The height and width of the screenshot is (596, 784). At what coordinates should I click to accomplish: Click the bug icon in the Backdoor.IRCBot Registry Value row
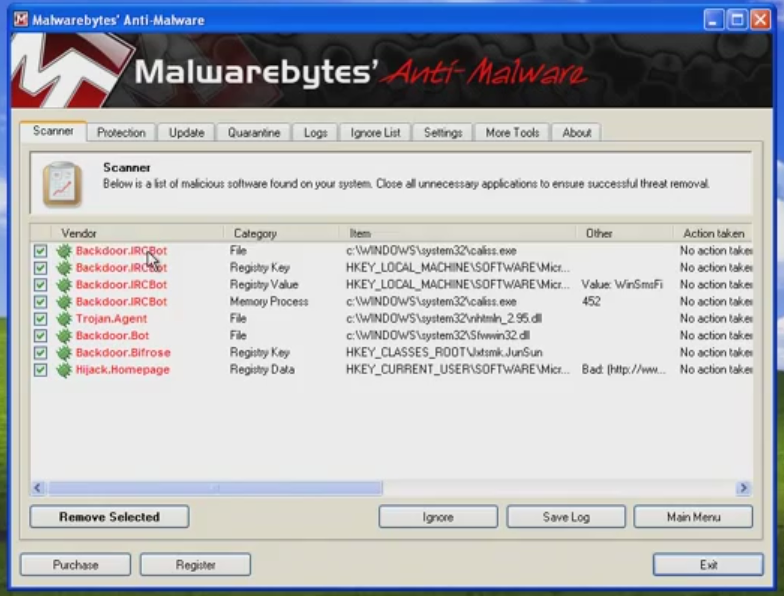64,284
